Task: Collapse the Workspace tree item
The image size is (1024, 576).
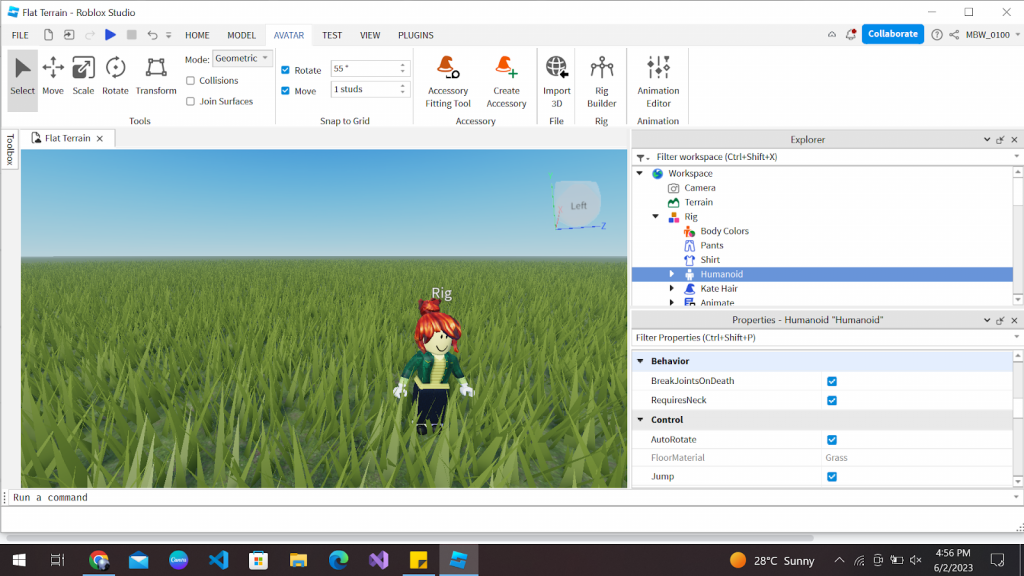Action: 641,173
